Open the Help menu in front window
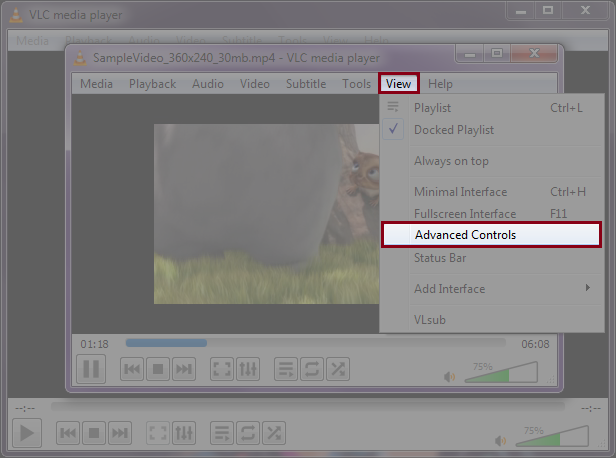 440,84
